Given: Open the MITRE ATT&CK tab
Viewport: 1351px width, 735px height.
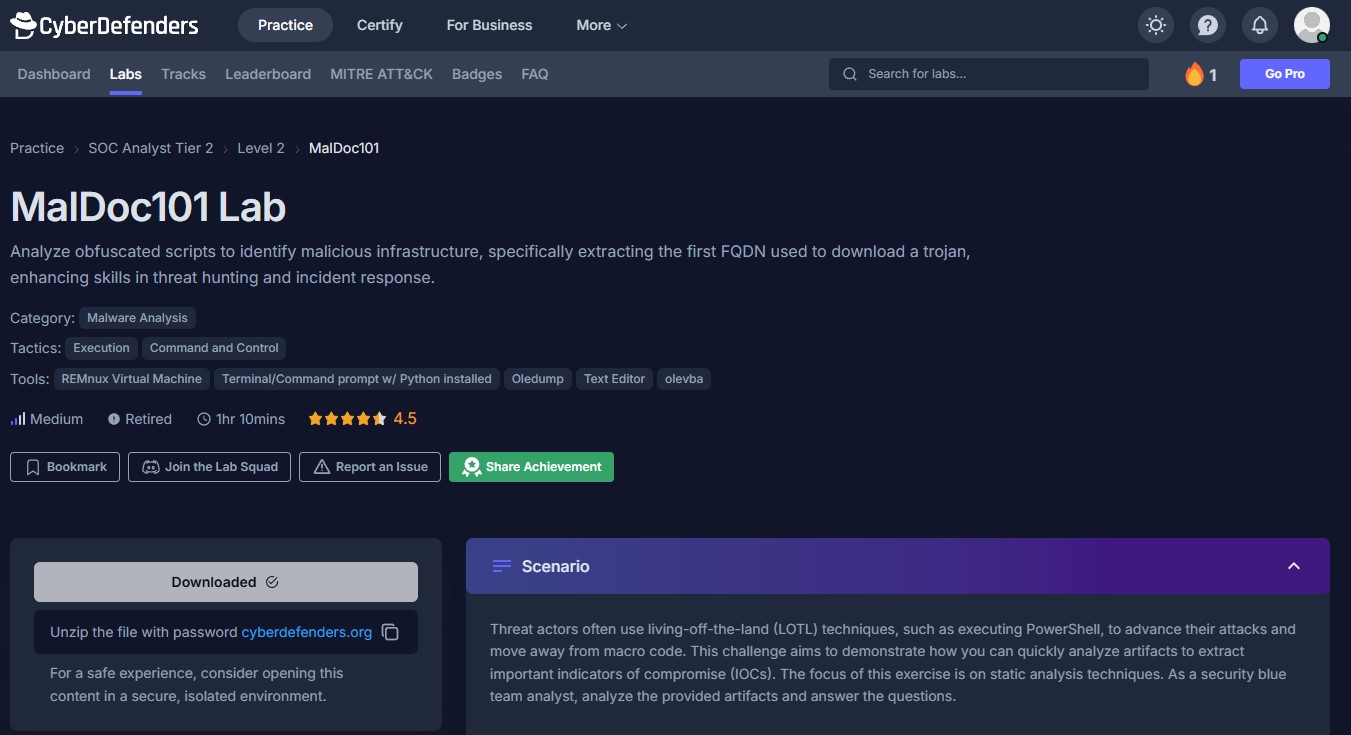Looking at the screenshot, I should tap(381, 74).
